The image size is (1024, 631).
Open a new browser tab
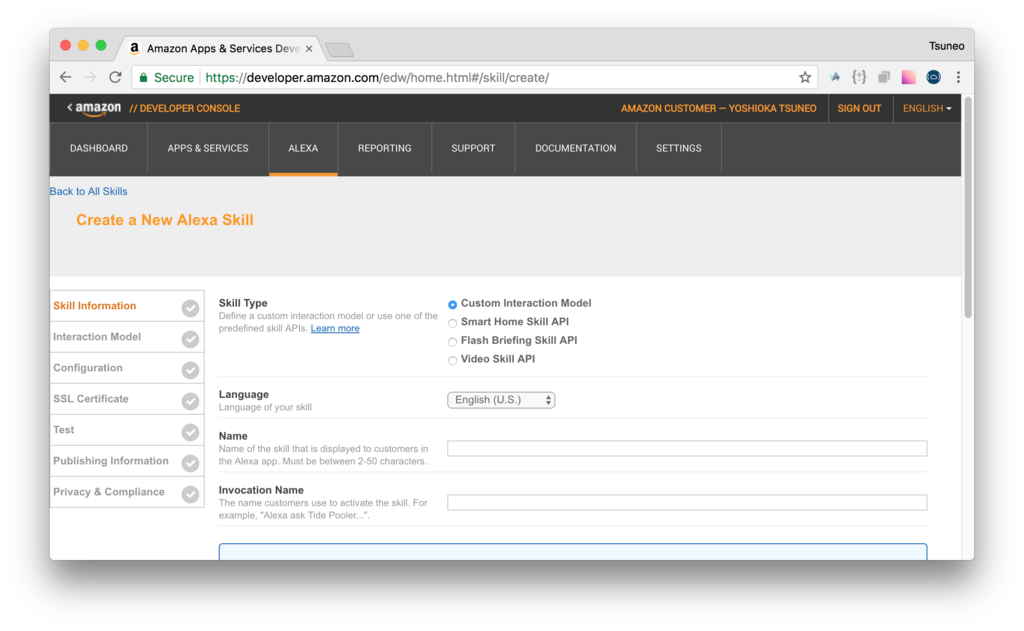[x=339, y=50]
